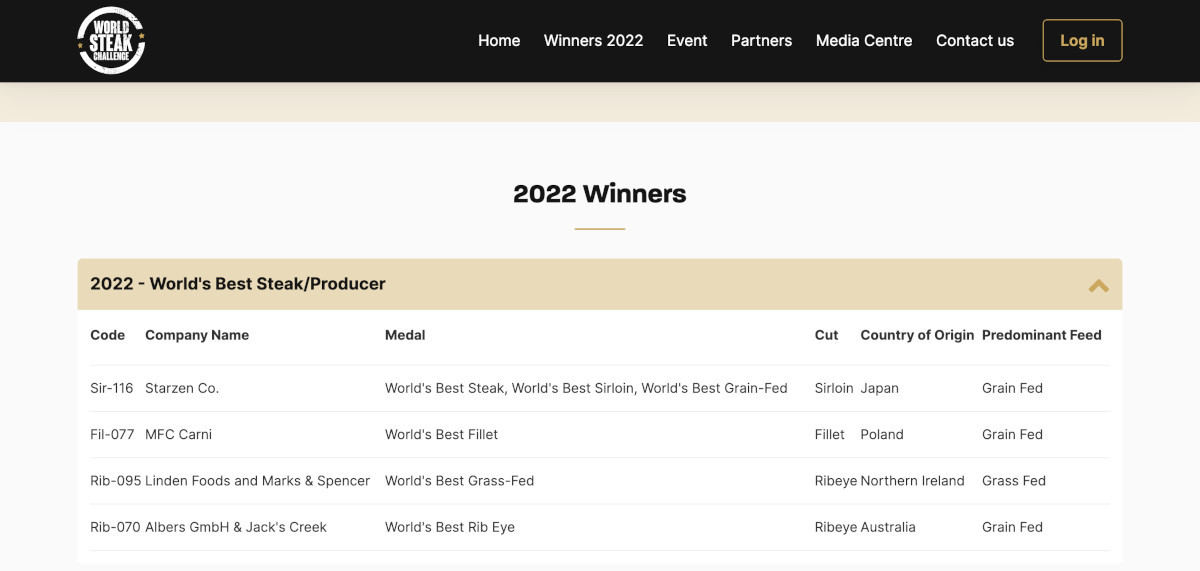
Task: Click the World's Best Grass-Fed medal
Action: pos(459,480)
